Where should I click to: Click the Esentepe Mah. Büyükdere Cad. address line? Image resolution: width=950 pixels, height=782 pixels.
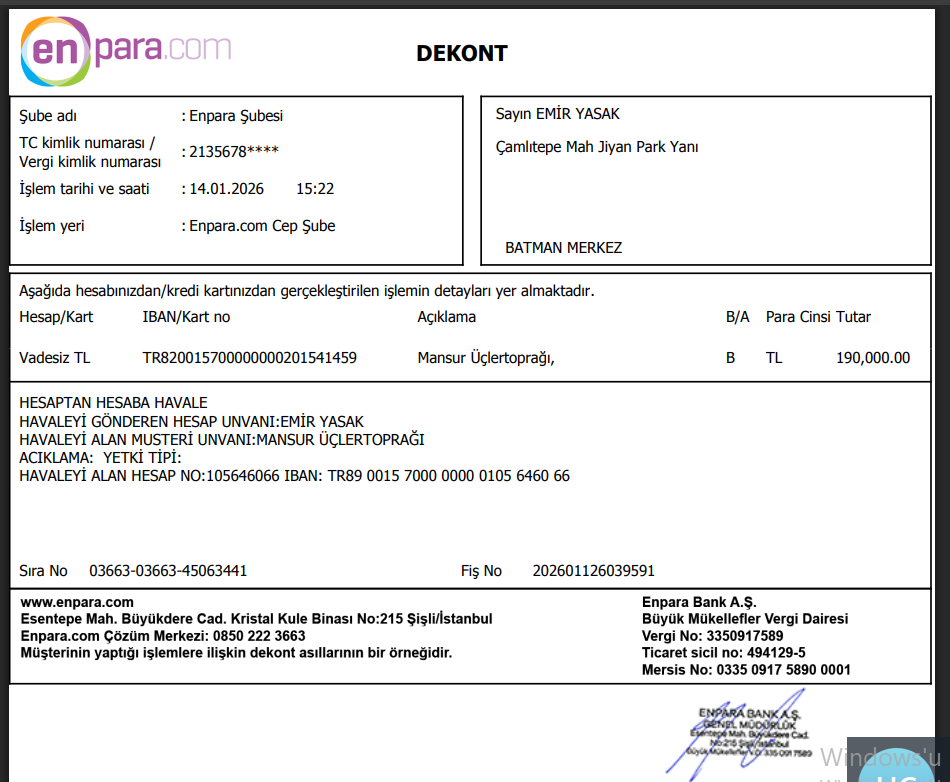tap(256, 619)
